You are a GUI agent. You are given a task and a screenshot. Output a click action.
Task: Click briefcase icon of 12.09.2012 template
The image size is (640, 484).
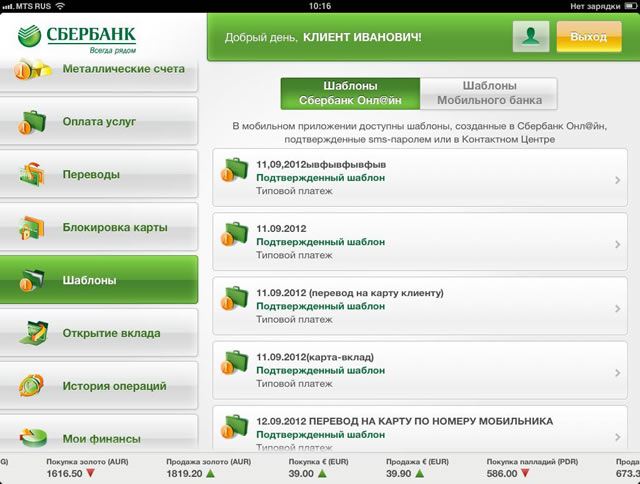point(235,426)
